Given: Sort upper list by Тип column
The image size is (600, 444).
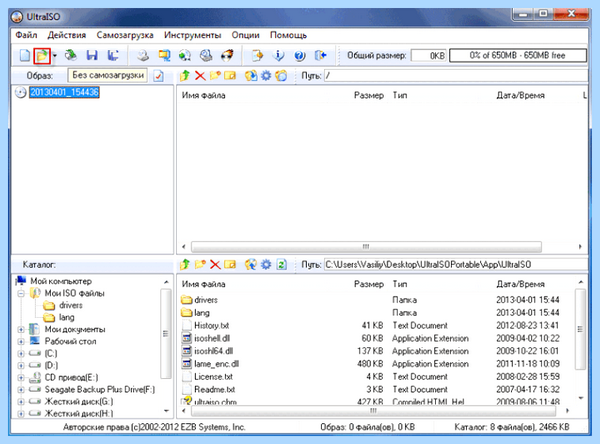Looking at the screenshot, I should coord(399,95).
